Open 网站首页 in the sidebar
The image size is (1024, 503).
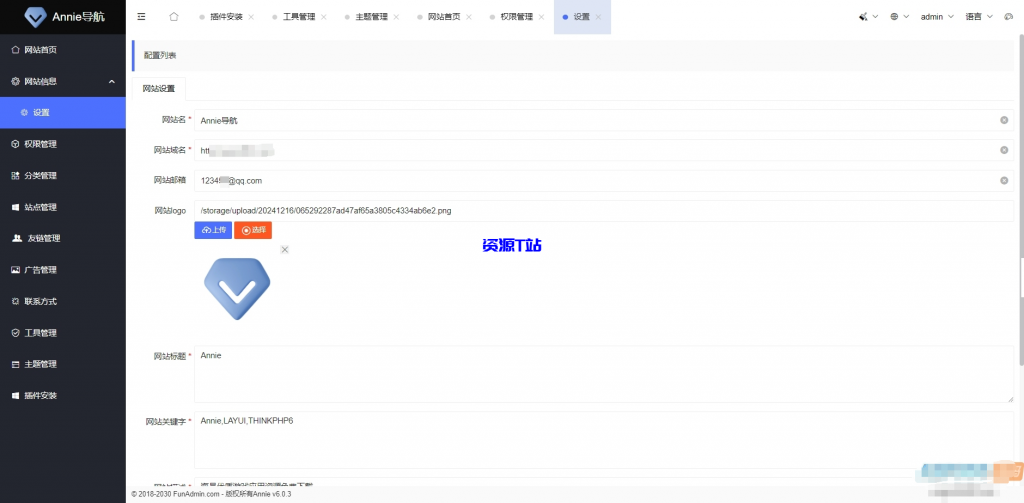(63, 50)
